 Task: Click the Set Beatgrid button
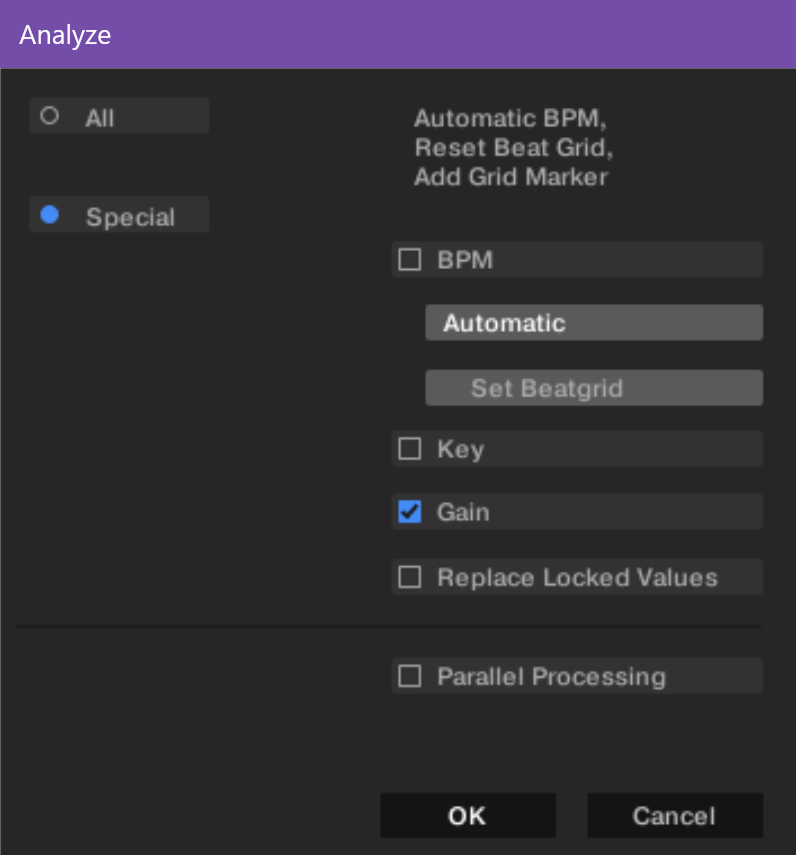pos(594,388)
